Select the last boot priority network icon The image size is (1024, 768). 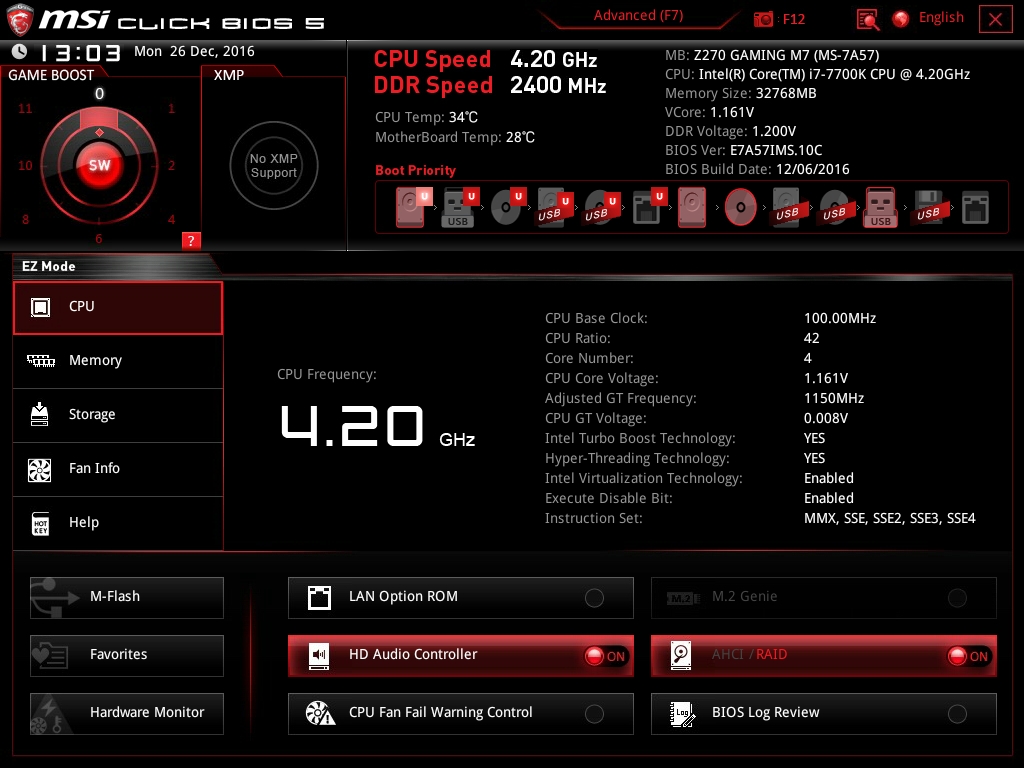(975, 208)
